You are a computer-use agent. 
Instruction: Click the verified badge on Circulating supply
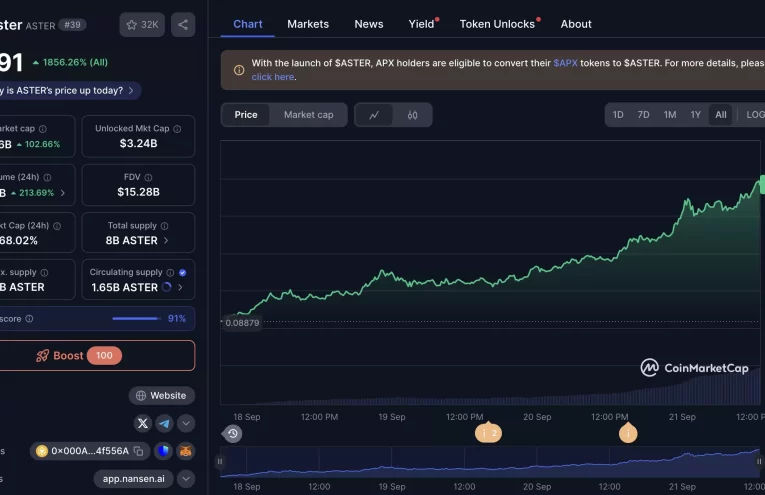[x=182, y=273]
